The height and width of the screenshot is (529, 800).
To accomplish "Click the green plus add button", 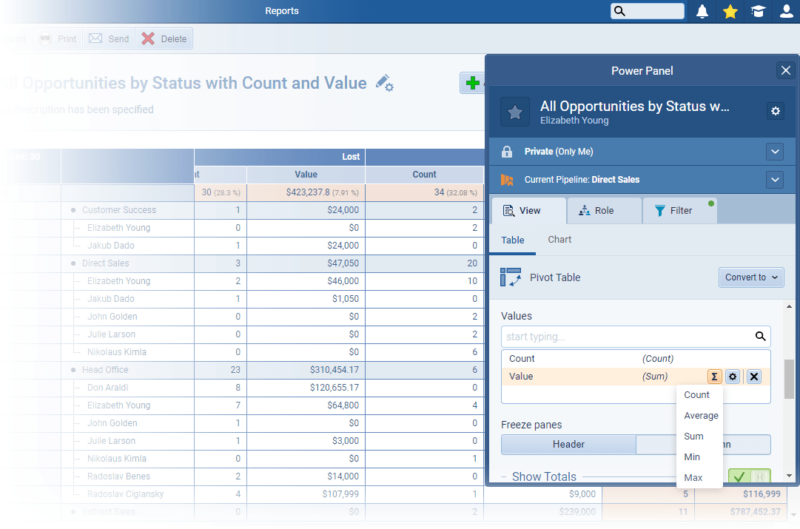I will click(472, 83).
